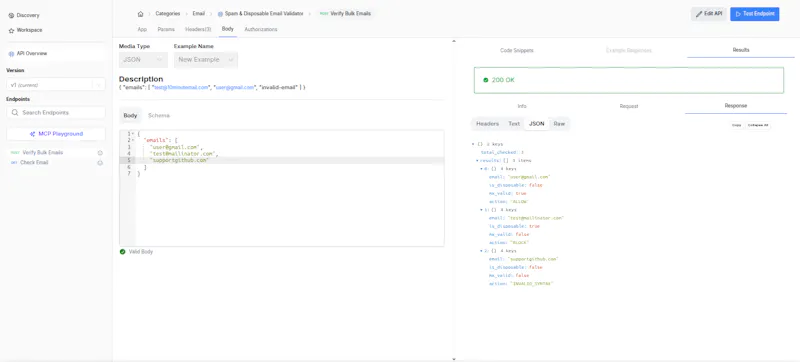Switch to the Schema sub-tab
This screenshot has width=800, height=362.
pos(159,116)
